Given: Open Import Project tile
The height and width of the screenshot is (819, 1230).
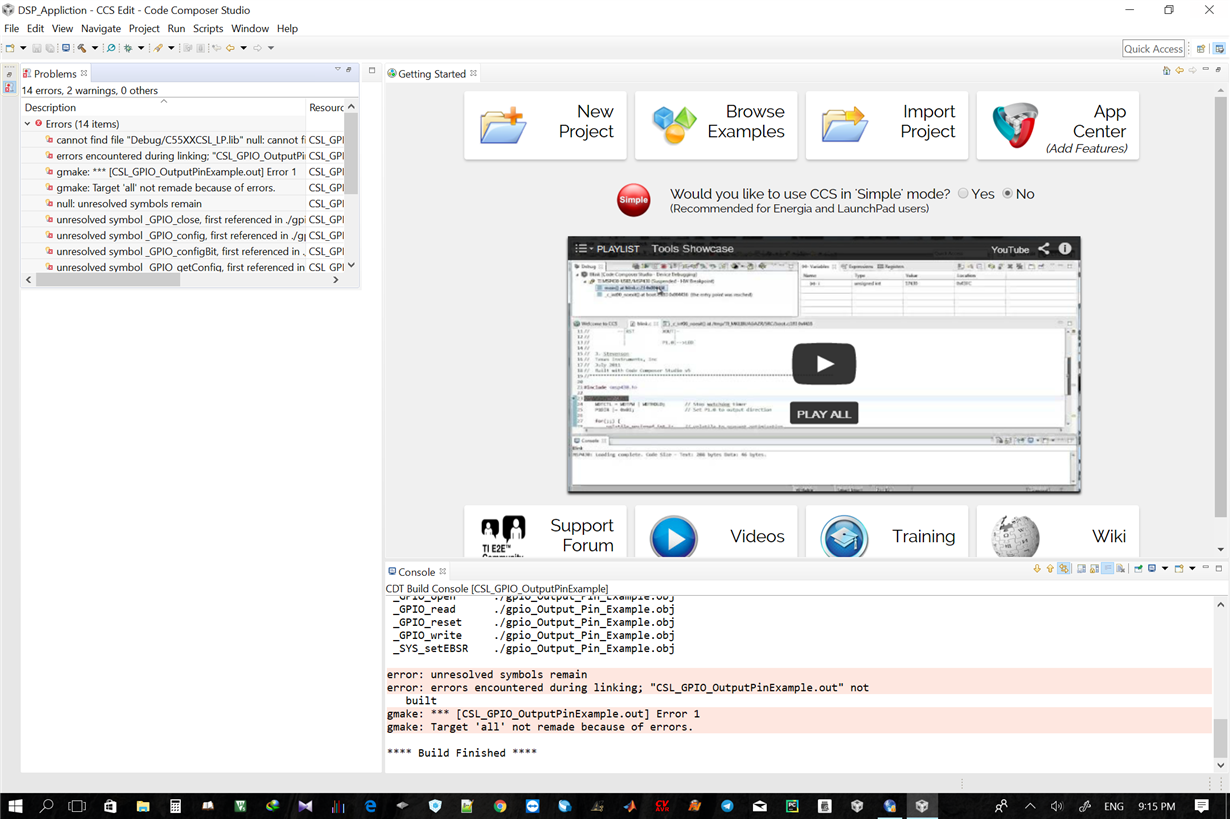Looking at the screenshot, I should click(887, 125).
